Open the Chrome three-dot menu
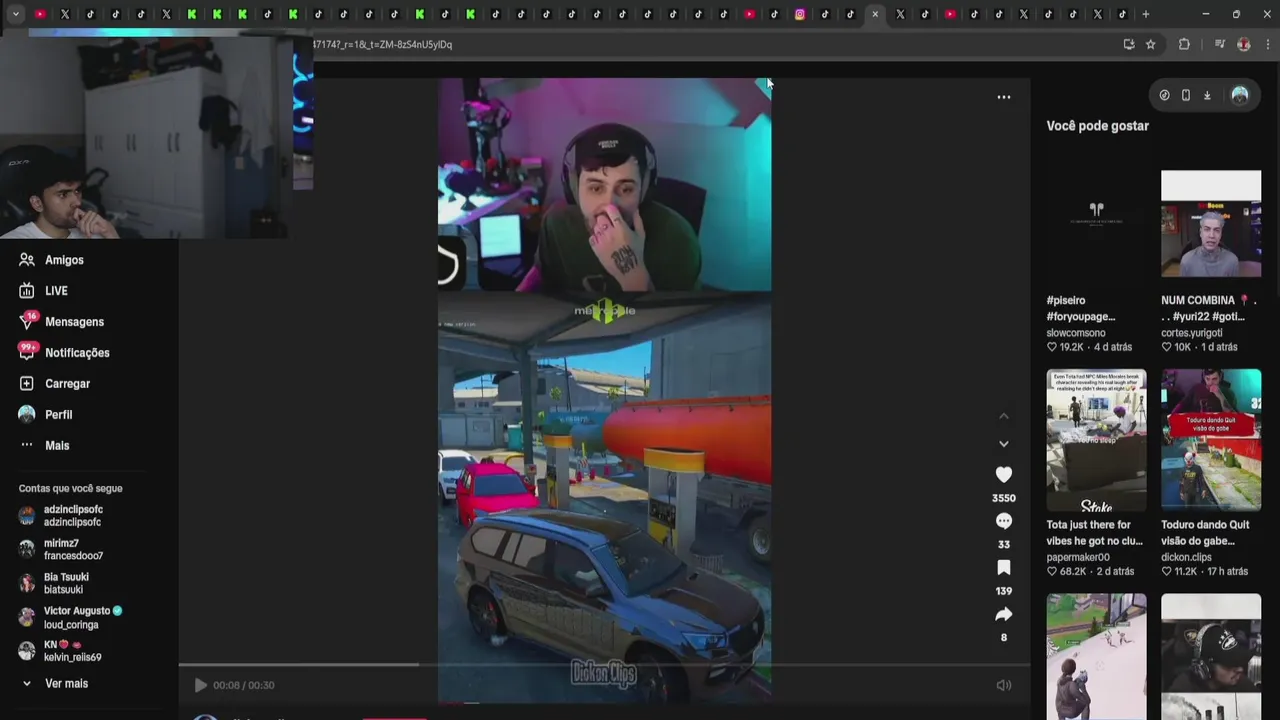The image size is (1280, 720). 1268,44
